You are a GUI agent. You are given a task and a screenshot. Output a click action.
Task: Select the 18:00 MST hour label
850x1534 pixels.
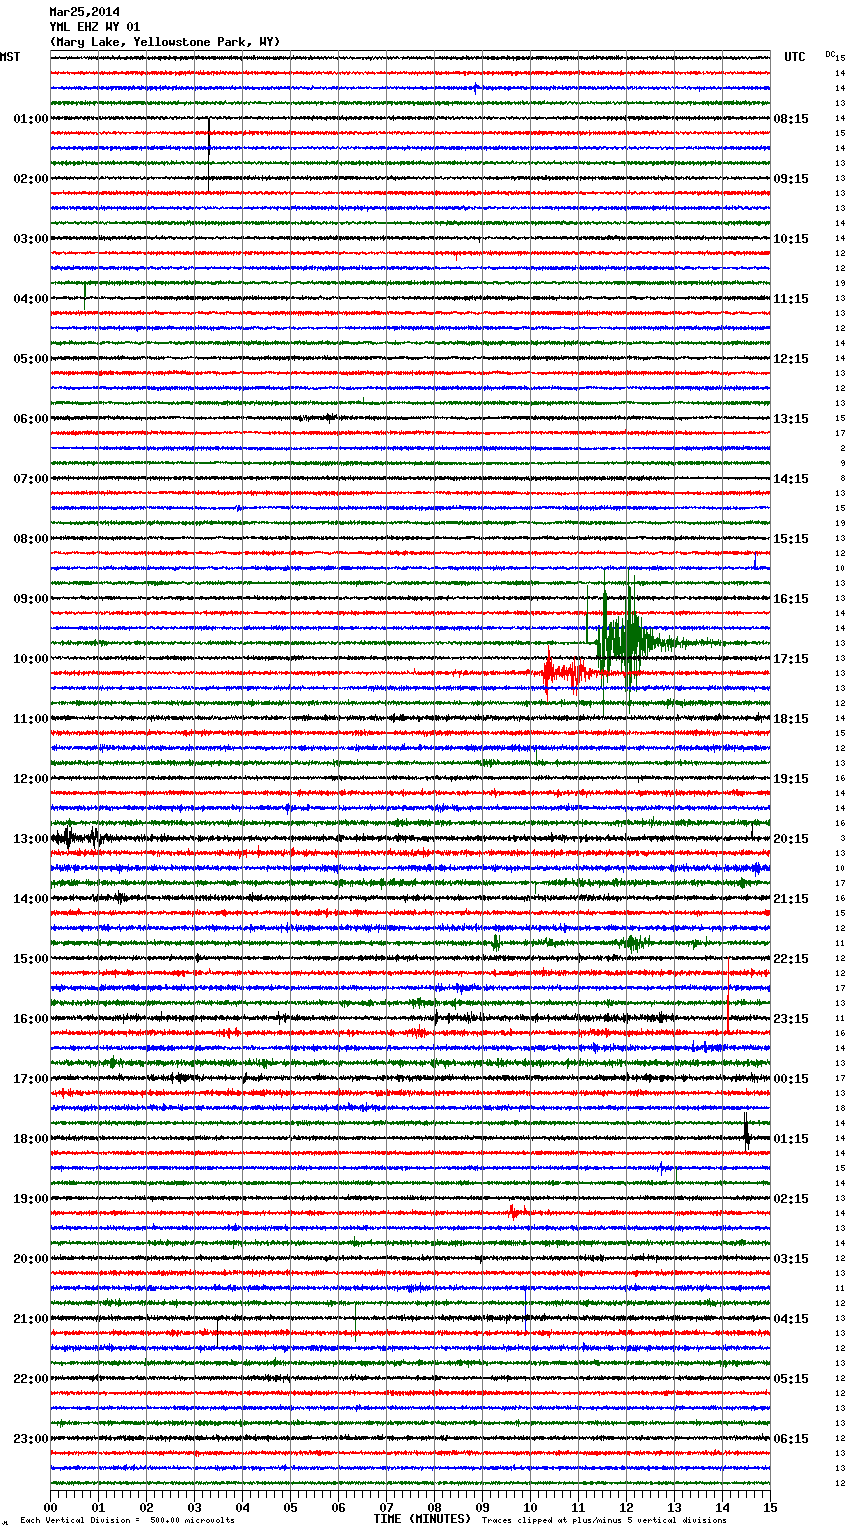coord(30,1139)
